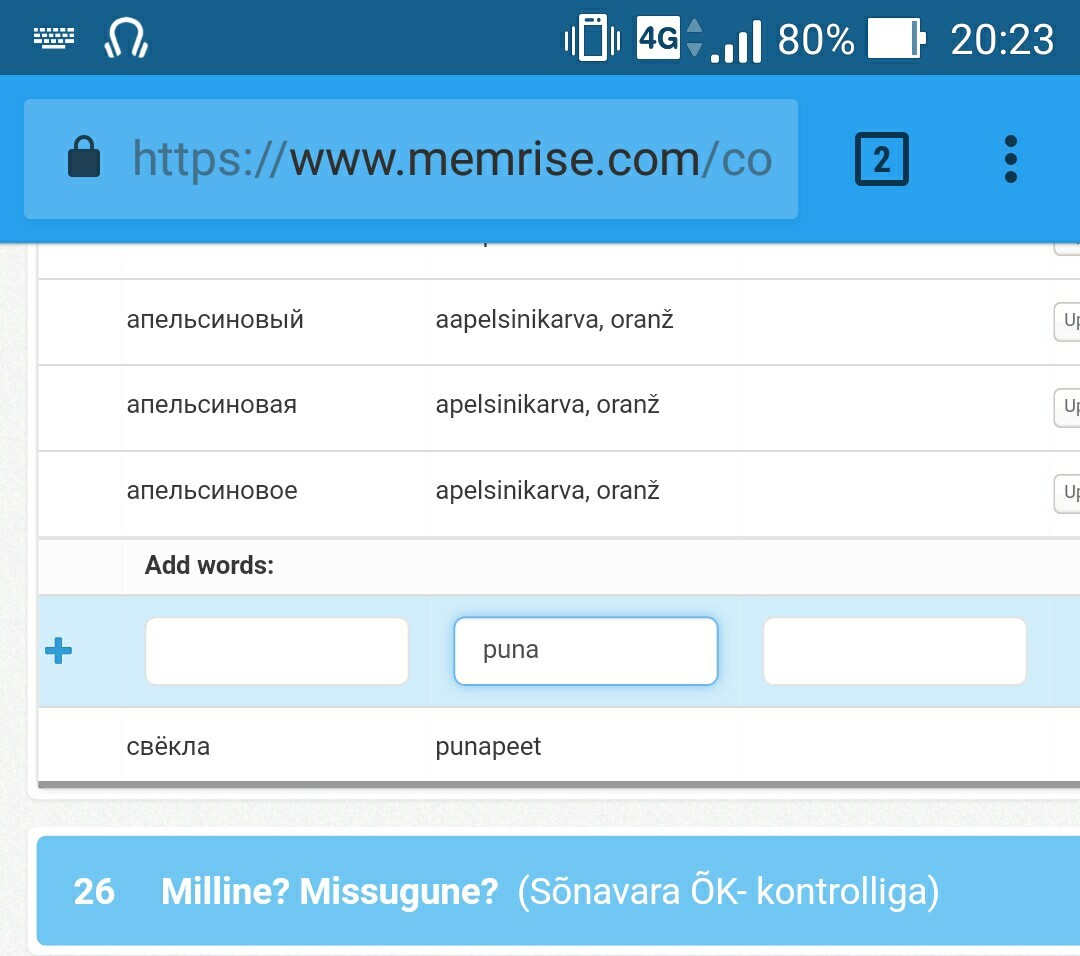The height and width of the screenshot is (956, 1080).
Task: Tap the vibrate mode status icon
Action: (592, 38)
